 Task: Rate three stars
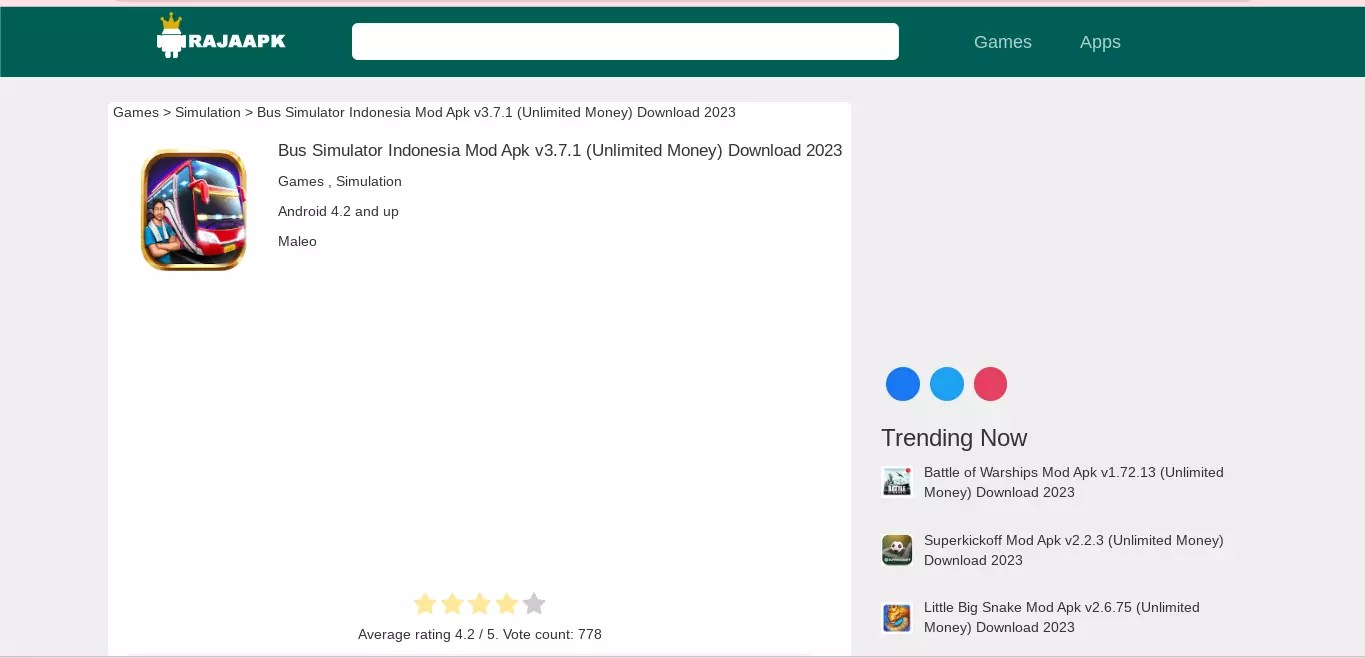coord(480,604)
